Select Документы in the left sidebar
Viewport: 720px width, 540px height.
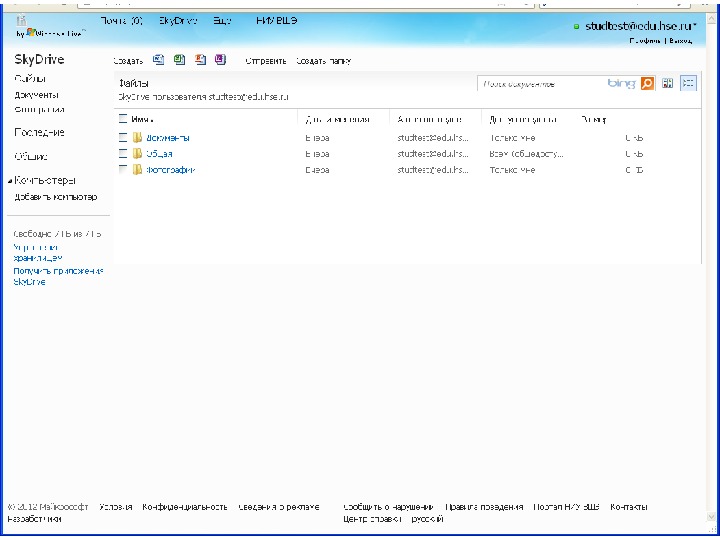pyautogui.click(x=36, y=95)
